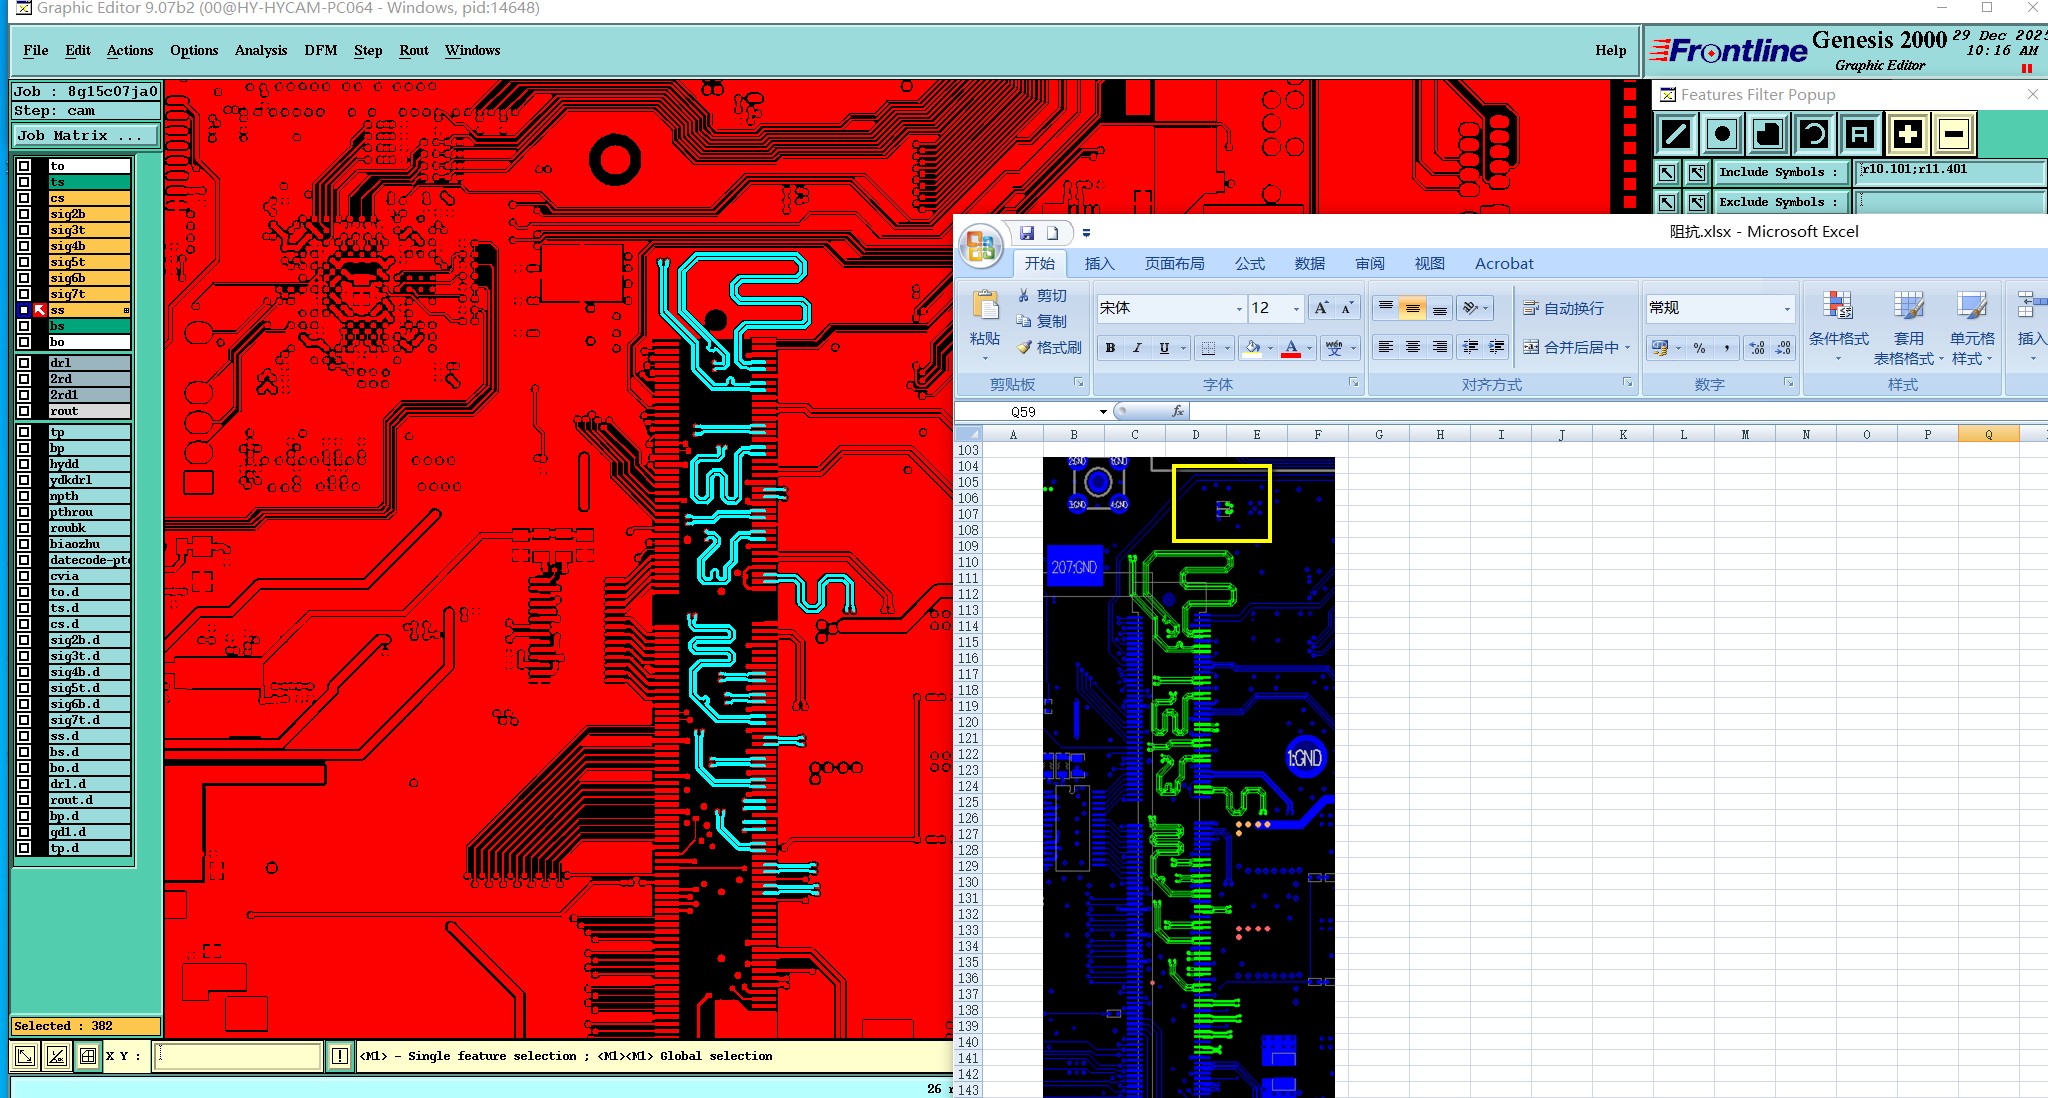Toggle the arc feature filter icon

pyautogui.click(x=1814, y=133)
